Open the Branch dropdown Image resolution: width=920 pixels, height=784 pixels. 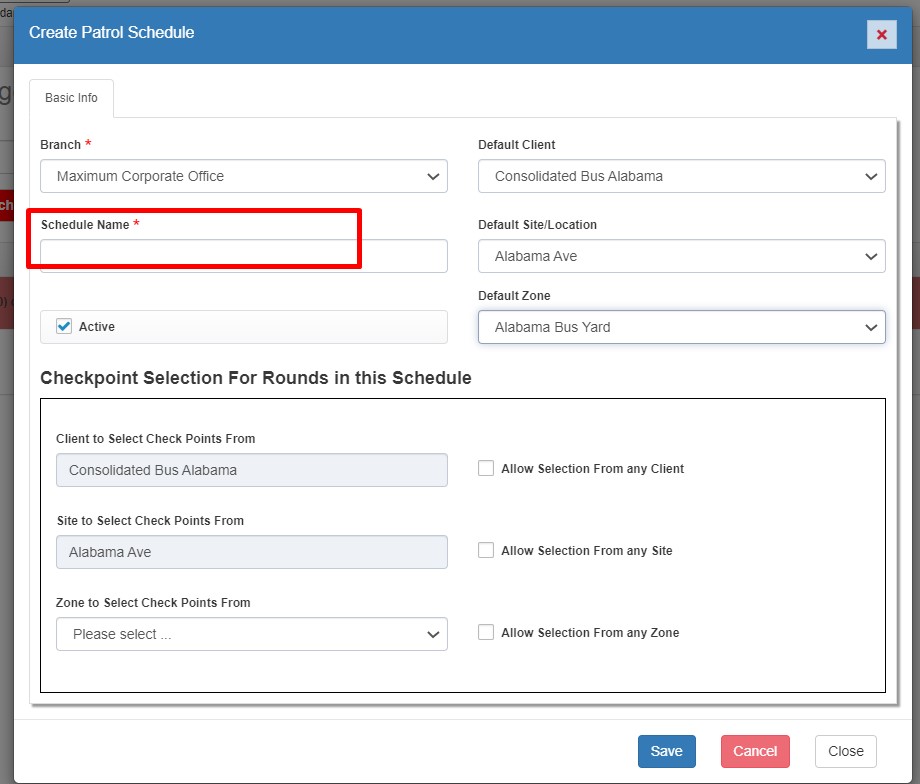(x=243, y=176)
